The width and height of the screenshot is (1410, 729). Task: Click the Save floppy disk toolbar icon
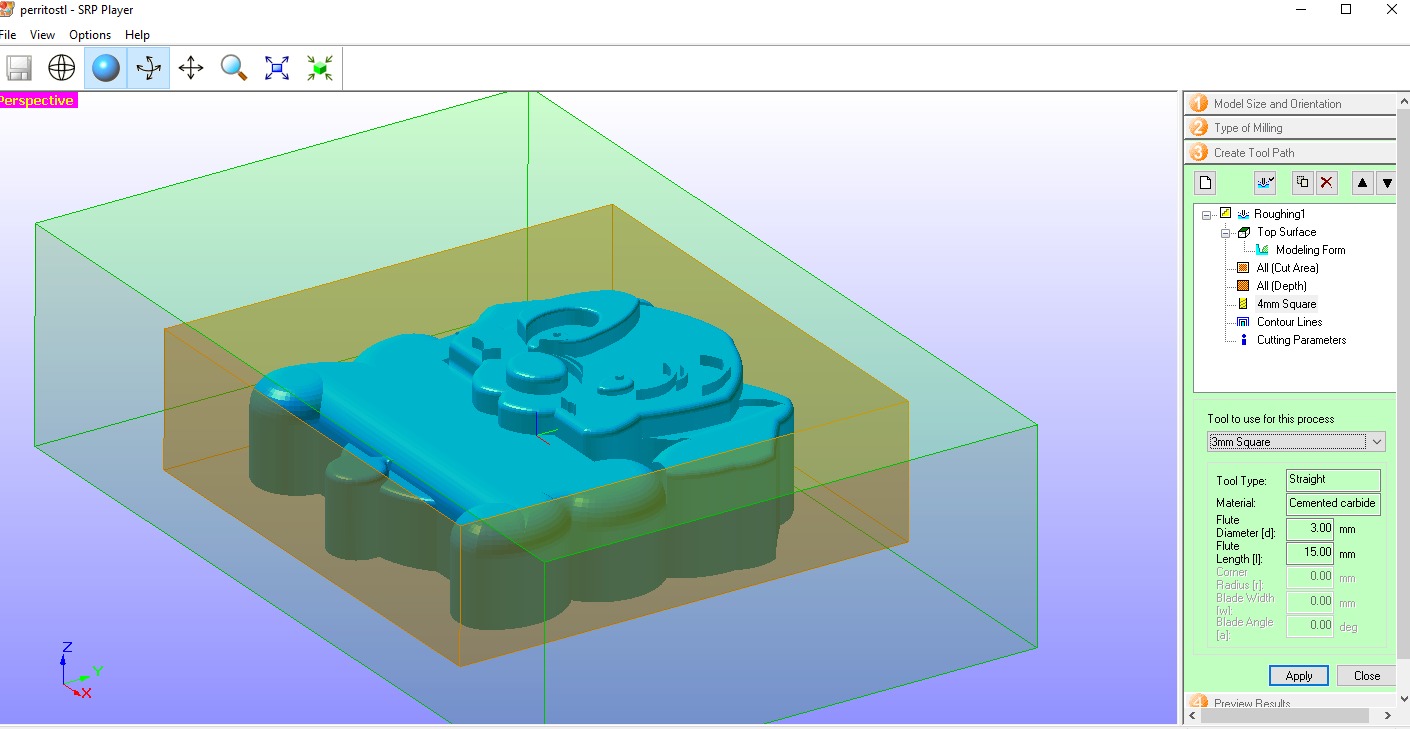tap(19, 68)
